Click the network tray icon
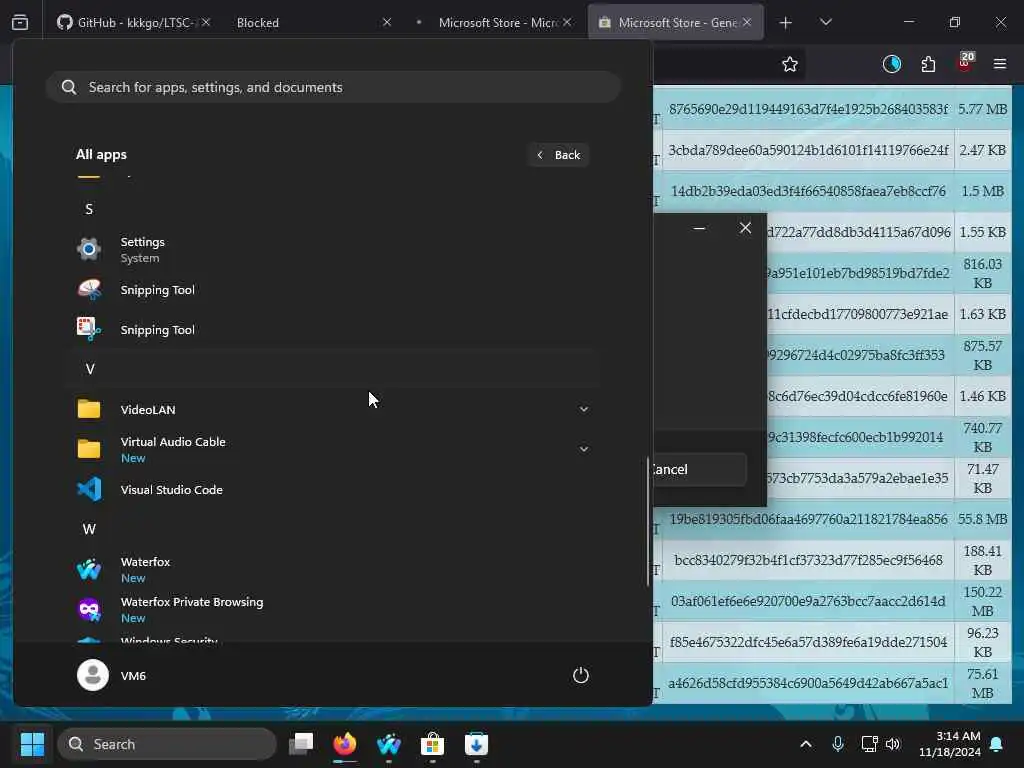This screenshot has width=1024, height=768. 869,744
